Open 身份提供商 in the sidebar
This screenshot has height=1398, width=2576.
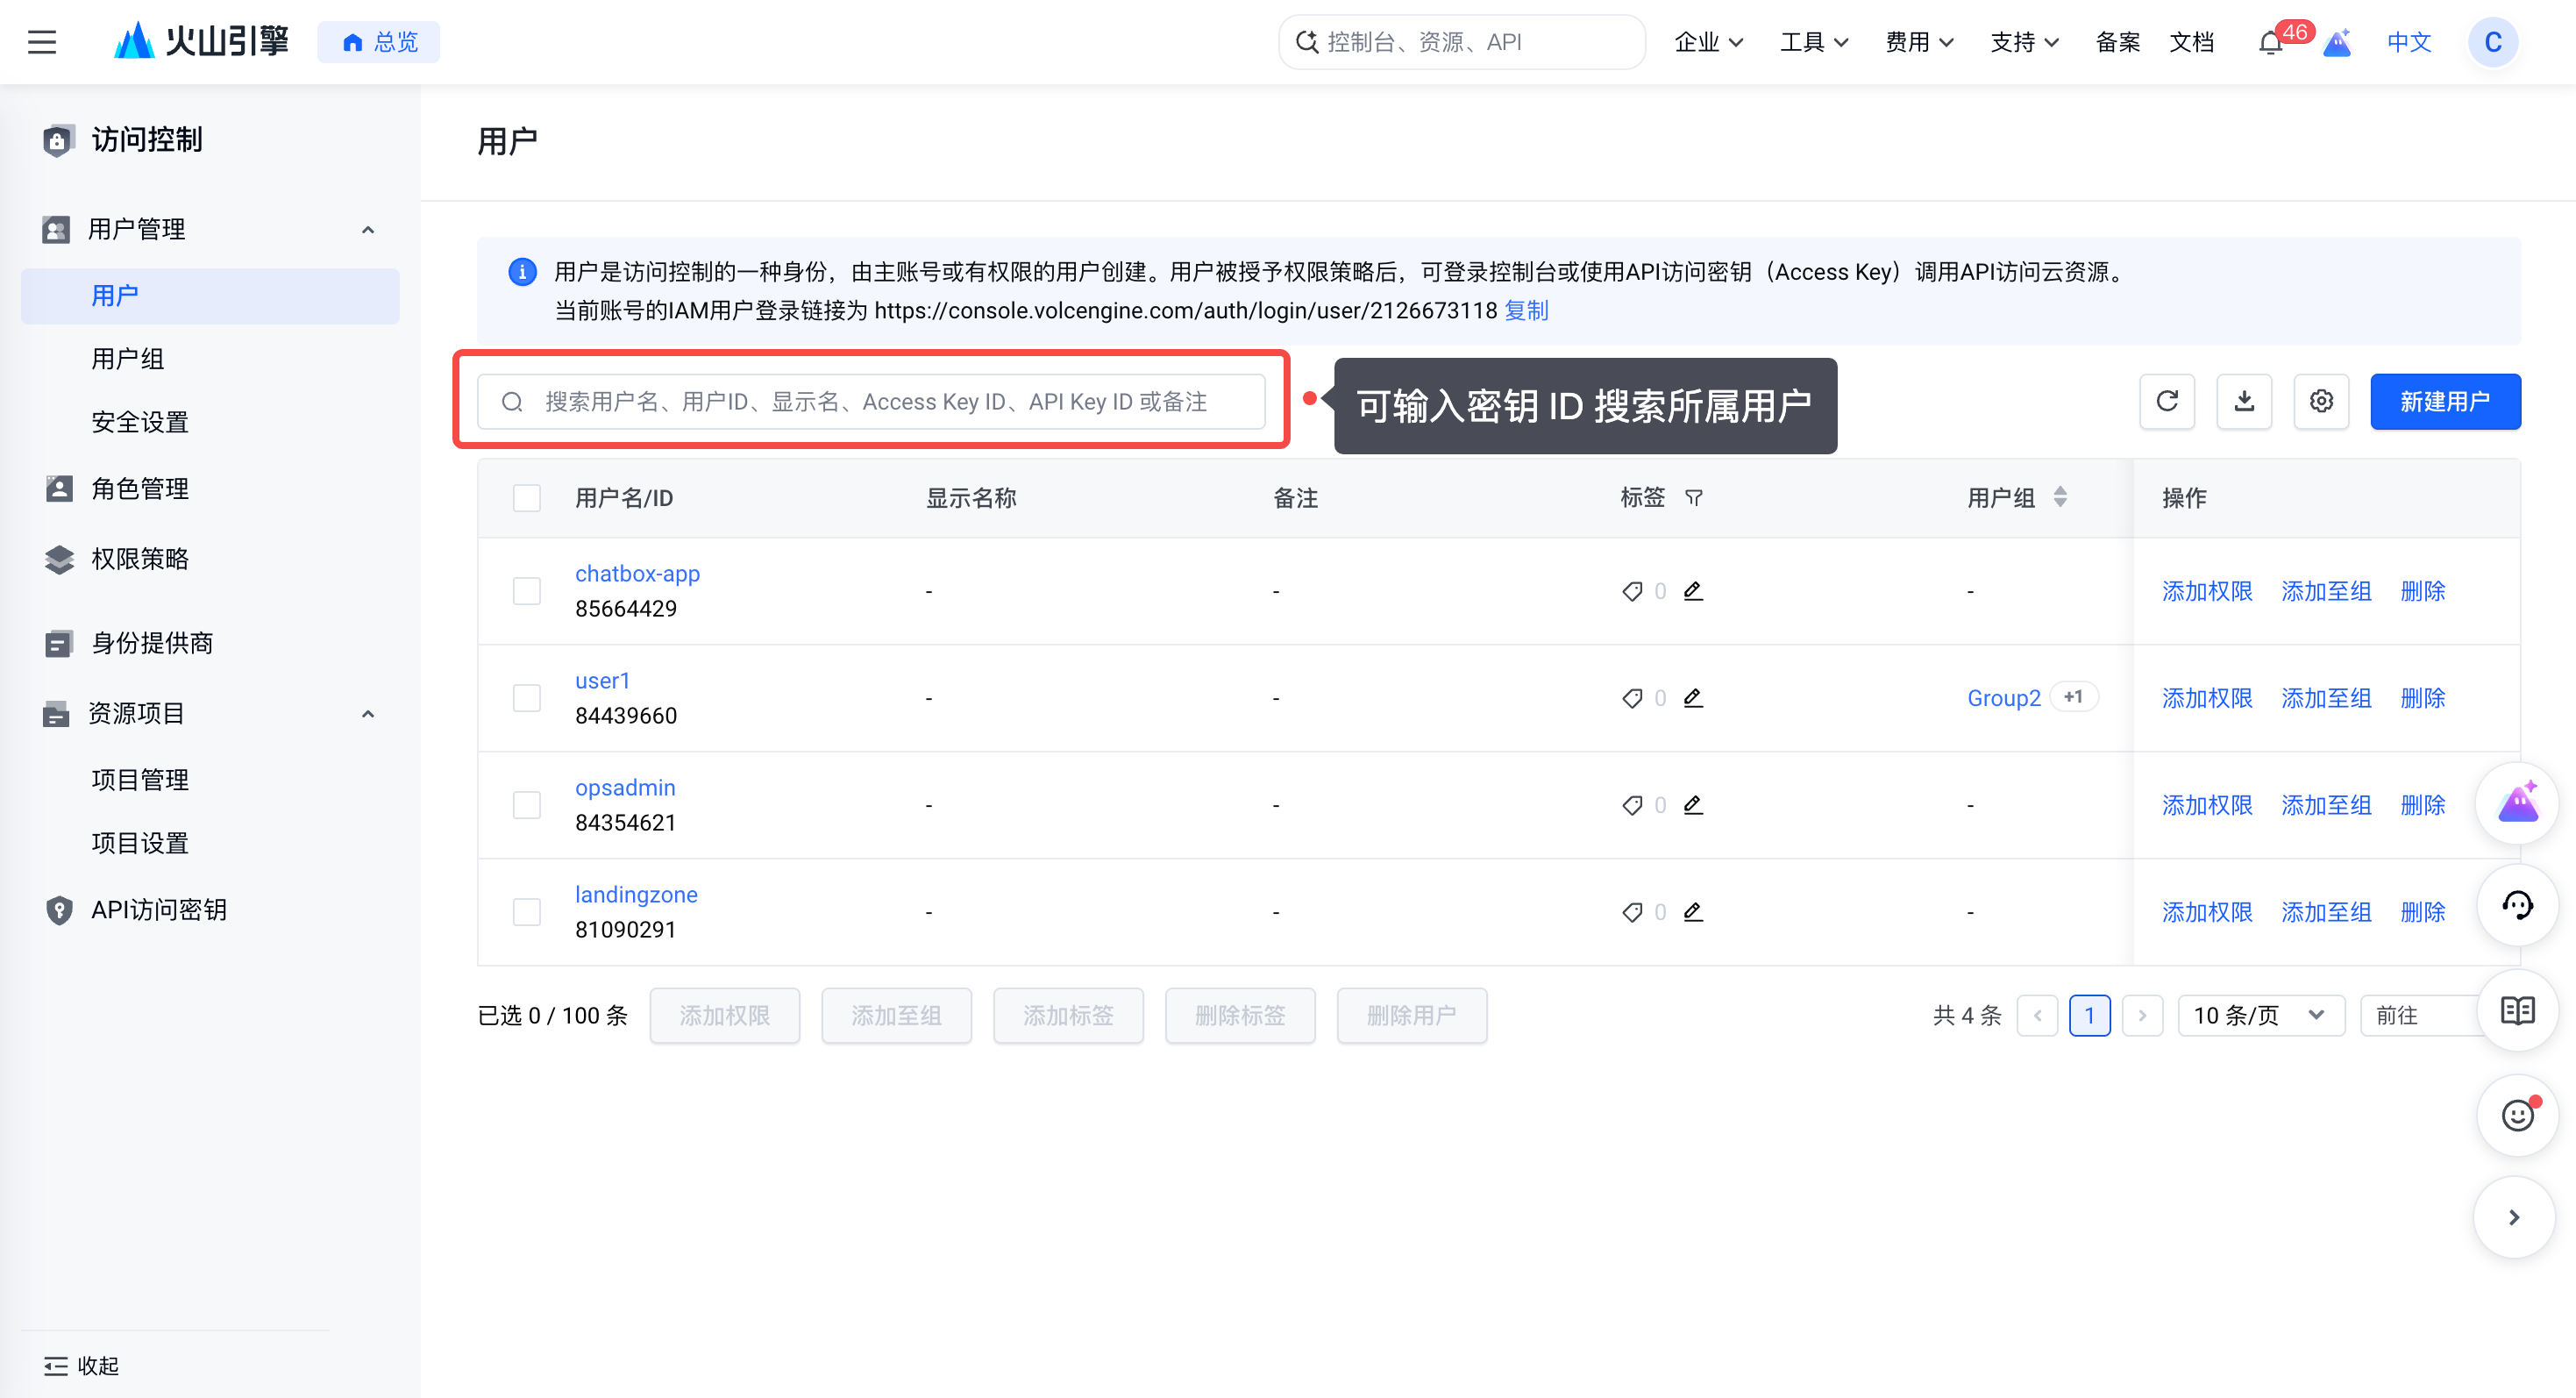[152, 643]
